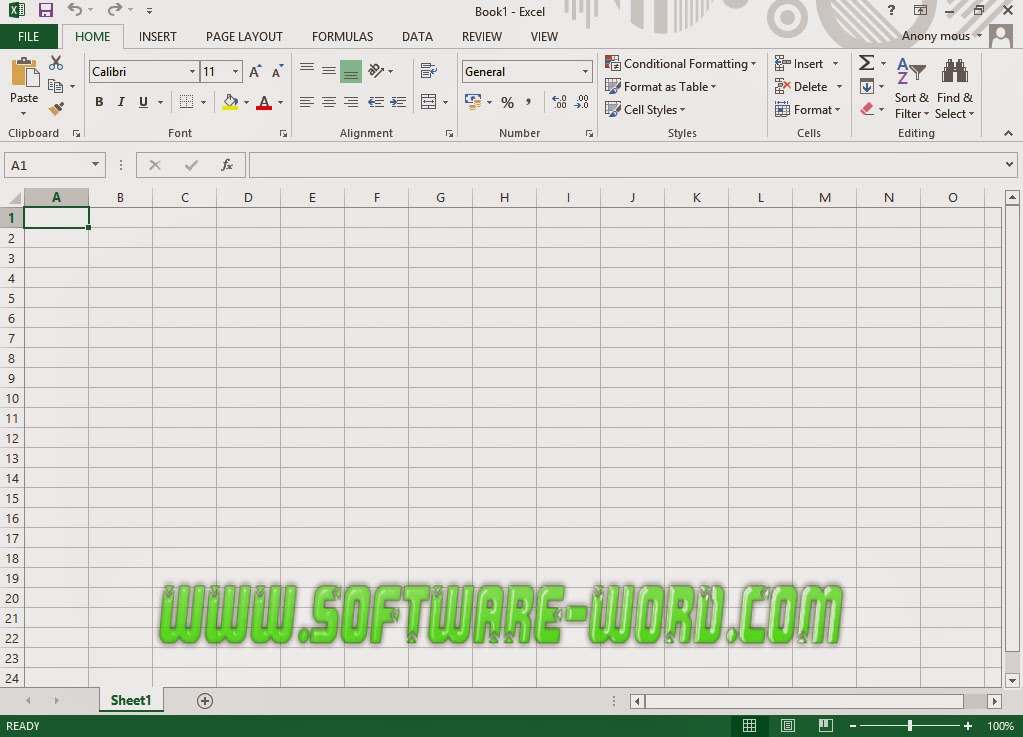Toggle bold formatting
Image resolution: width=1023 pixels, height=737 pixels.
(x=99, y=102)
